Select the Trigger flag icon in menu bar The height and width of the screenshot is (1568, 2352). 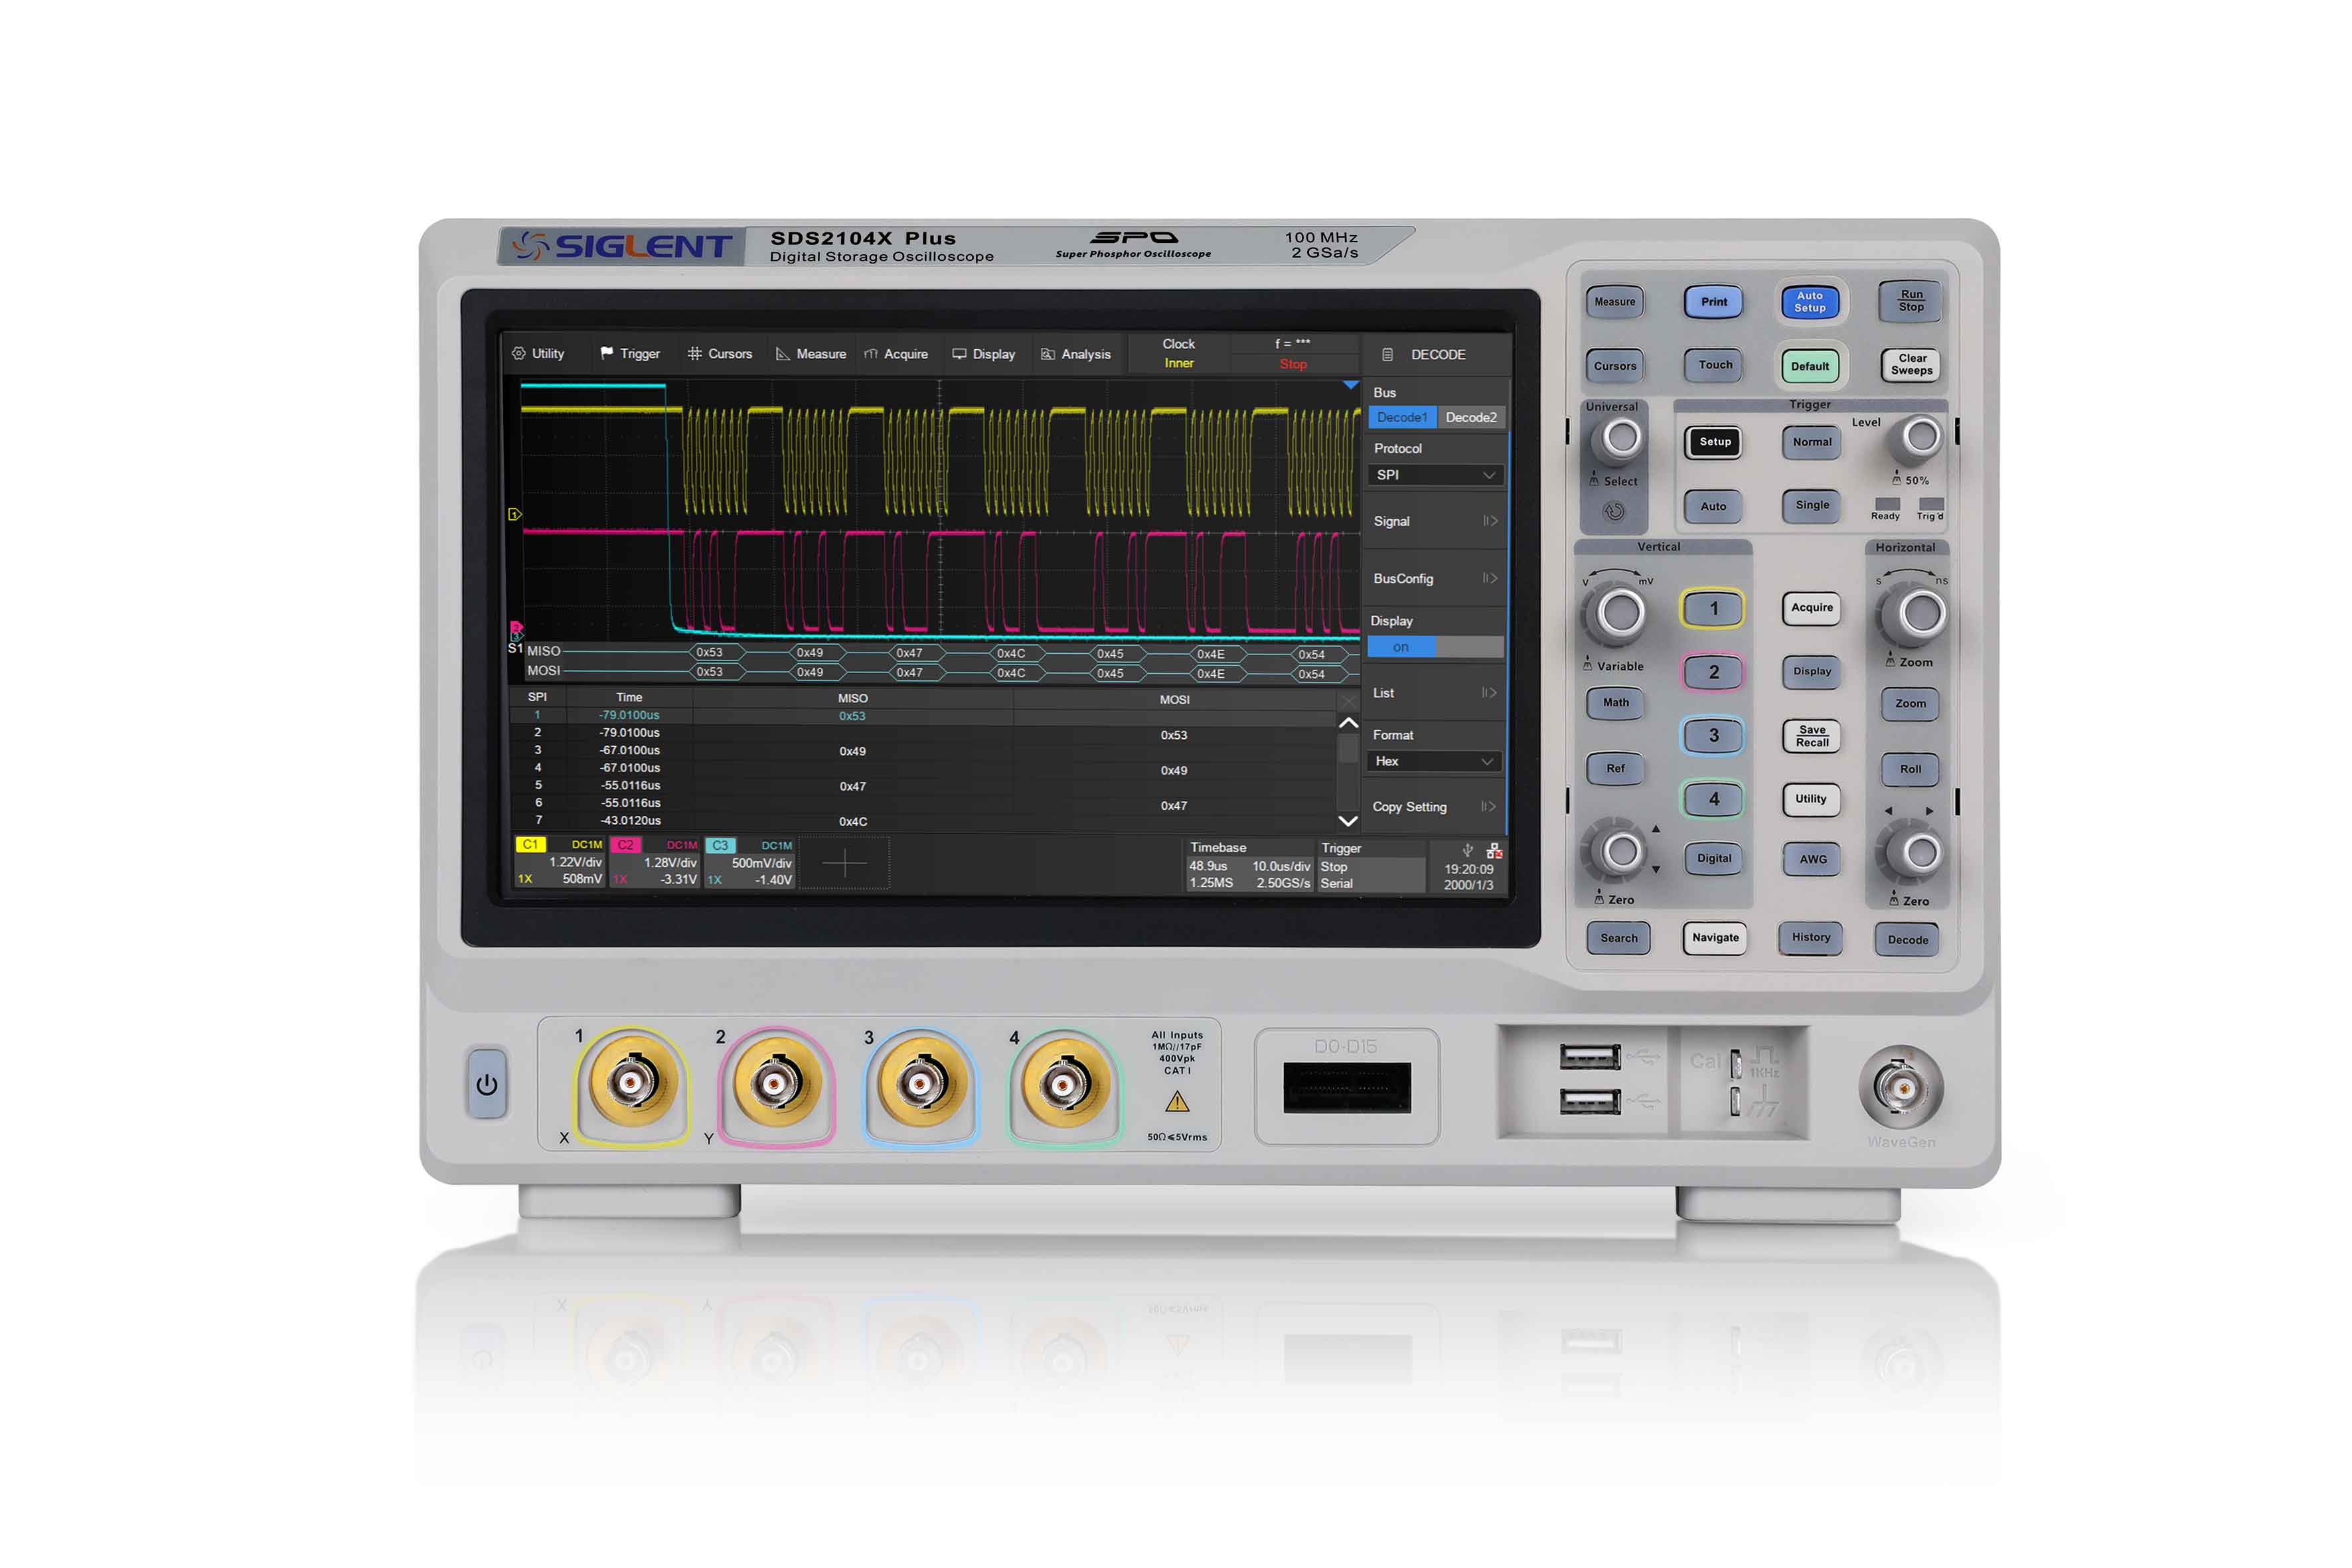tap(607, 353)
